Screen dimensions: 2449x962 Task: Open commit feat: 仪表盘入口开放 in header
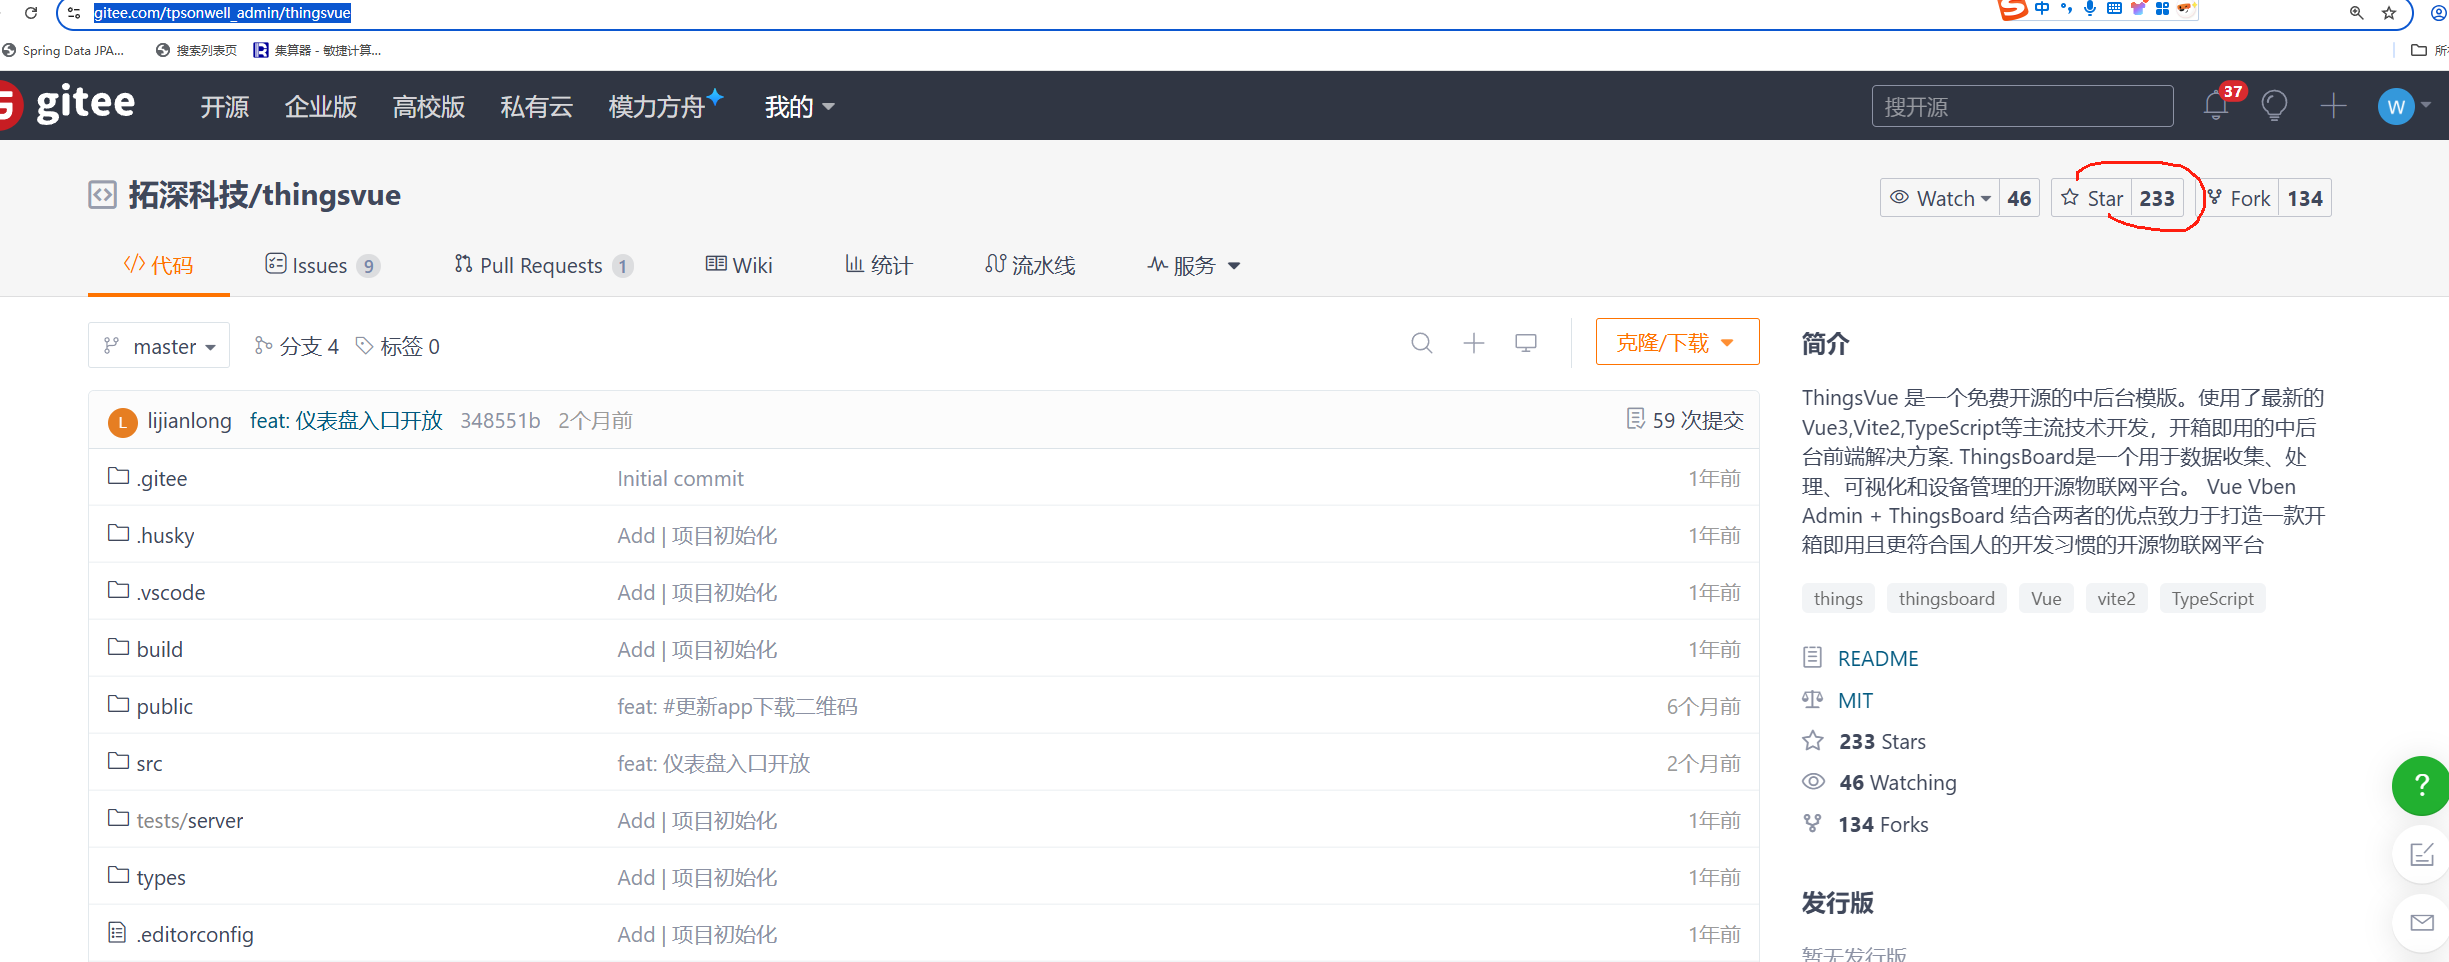pos(346,421)
